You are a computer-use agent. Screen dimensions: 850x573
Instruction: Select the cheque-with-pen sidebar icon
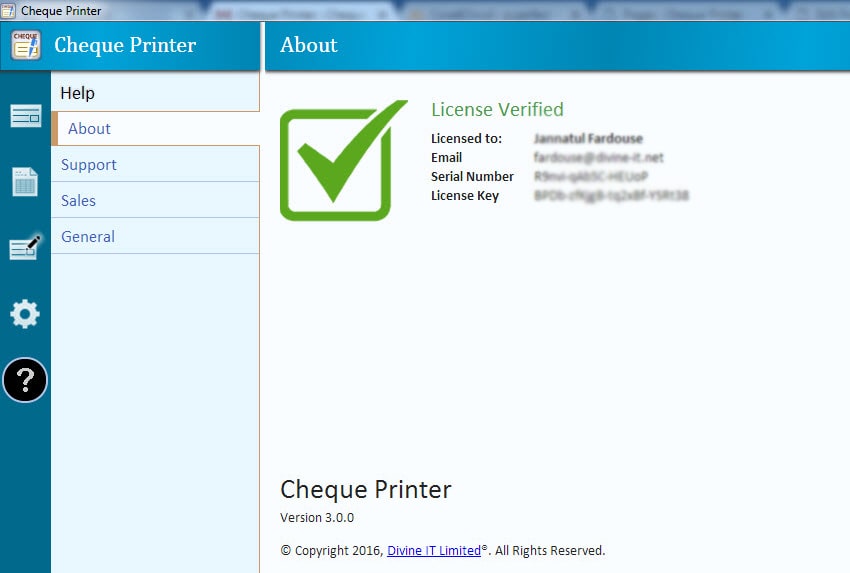pos(25,247)
